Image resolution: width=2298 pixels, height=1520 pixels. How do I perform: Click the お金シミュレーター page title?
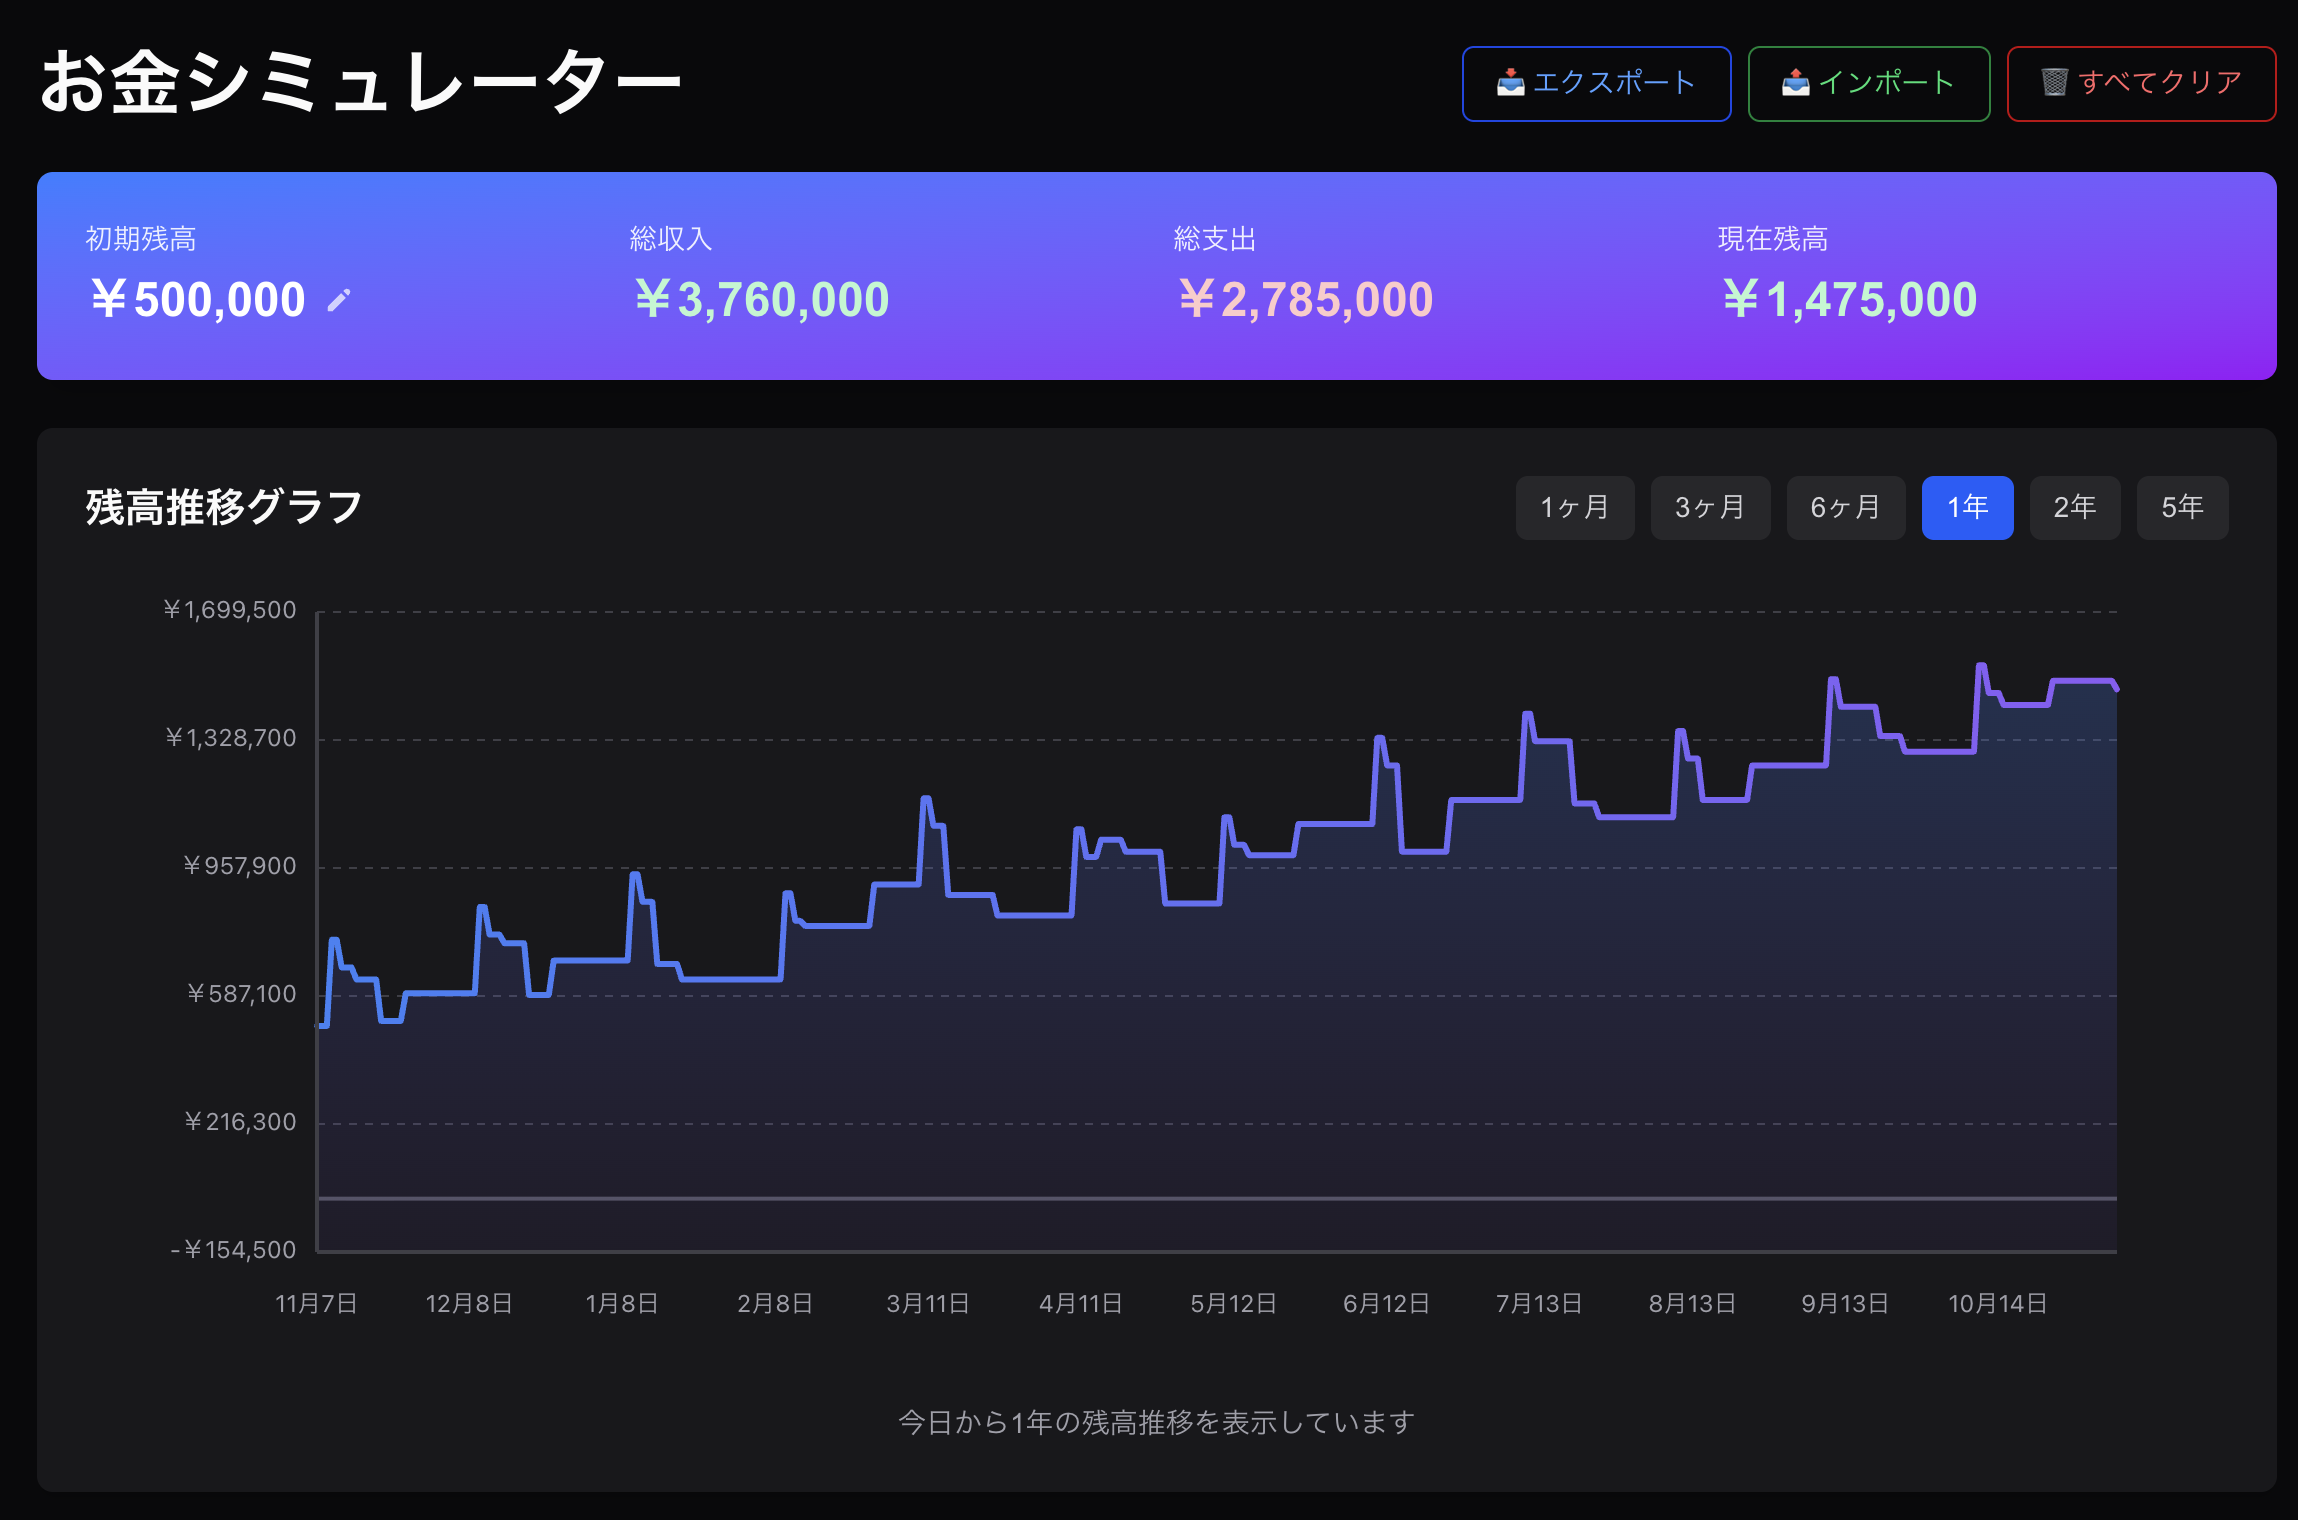tap(360, 82)
